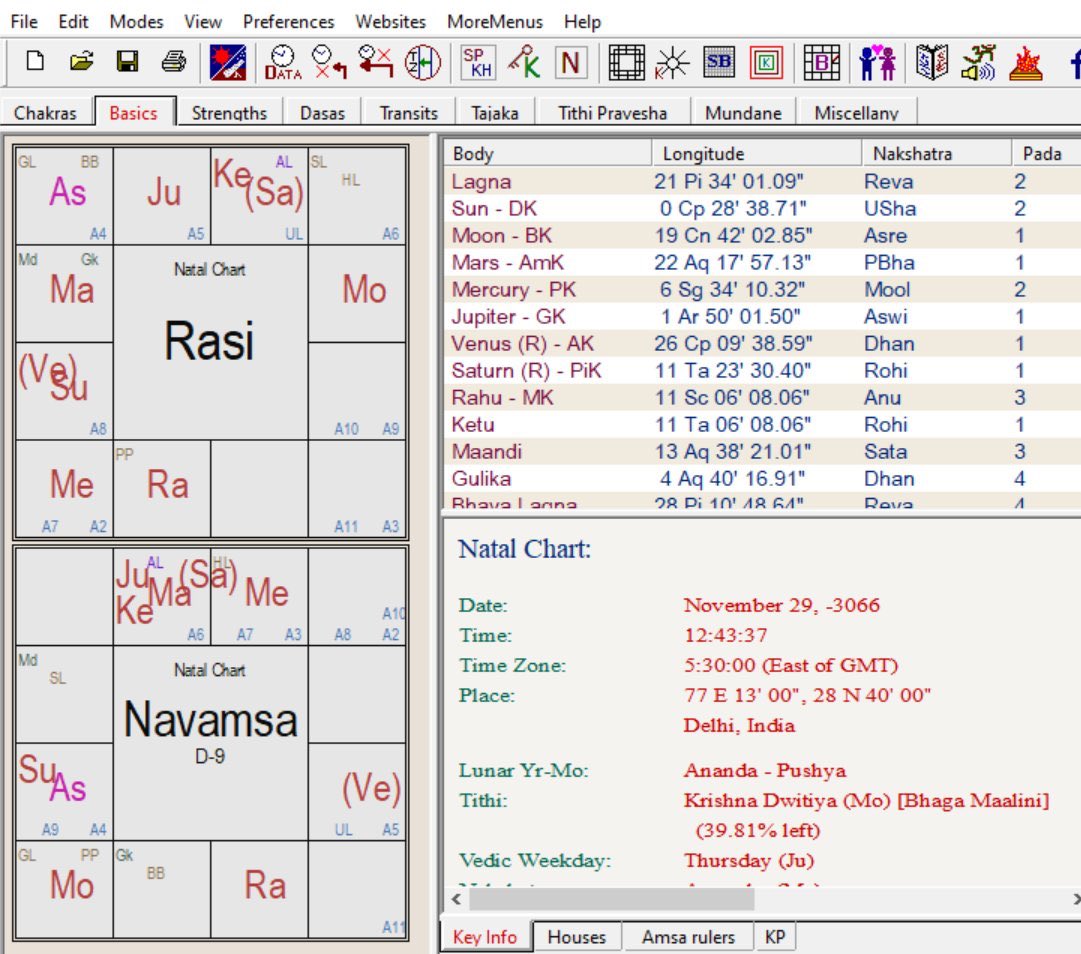The height and width of the screenshot is (954, 1081).
Task: Click the Navamsa chart title
Action: [x=210, y=720]
